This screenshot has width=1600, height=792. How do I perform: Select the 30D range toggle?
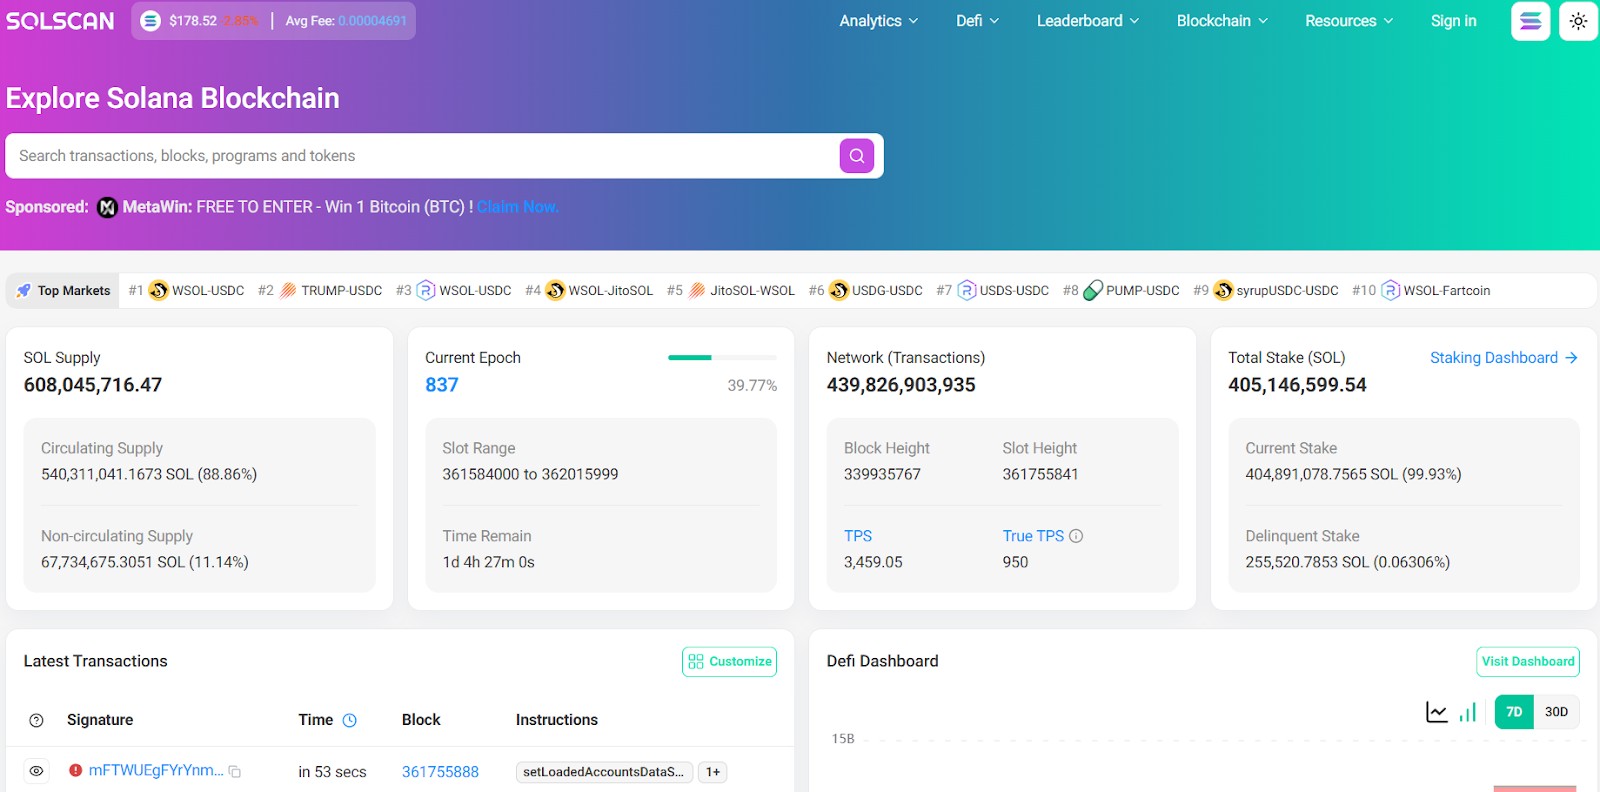(x=1556, y=712)
